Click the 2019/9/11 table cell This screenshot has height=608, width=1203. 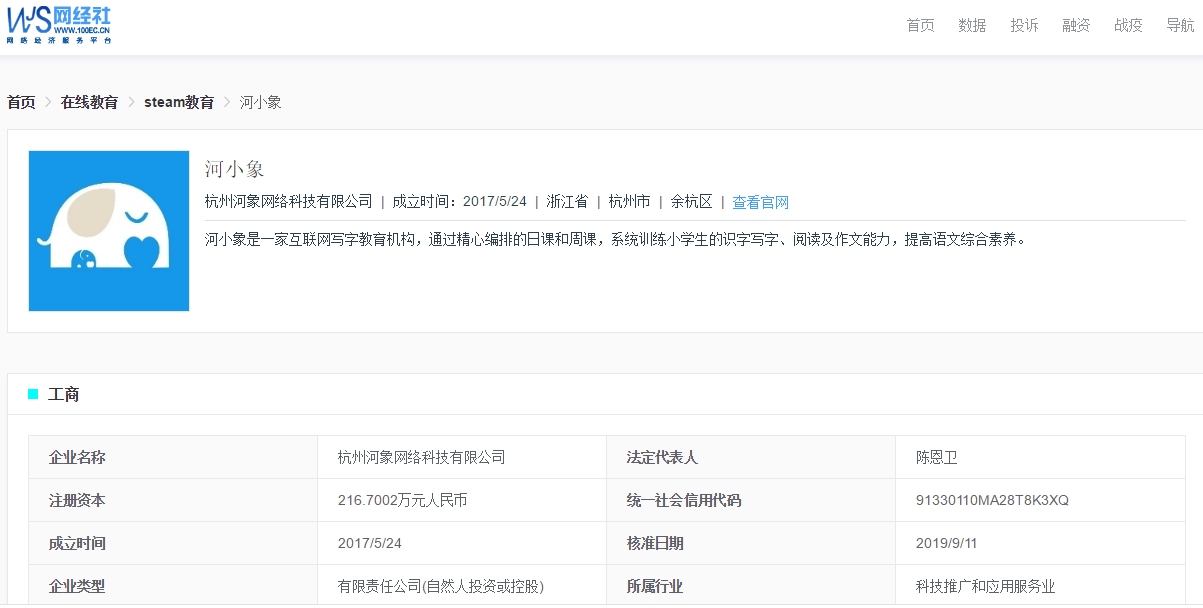click(947, 543)
